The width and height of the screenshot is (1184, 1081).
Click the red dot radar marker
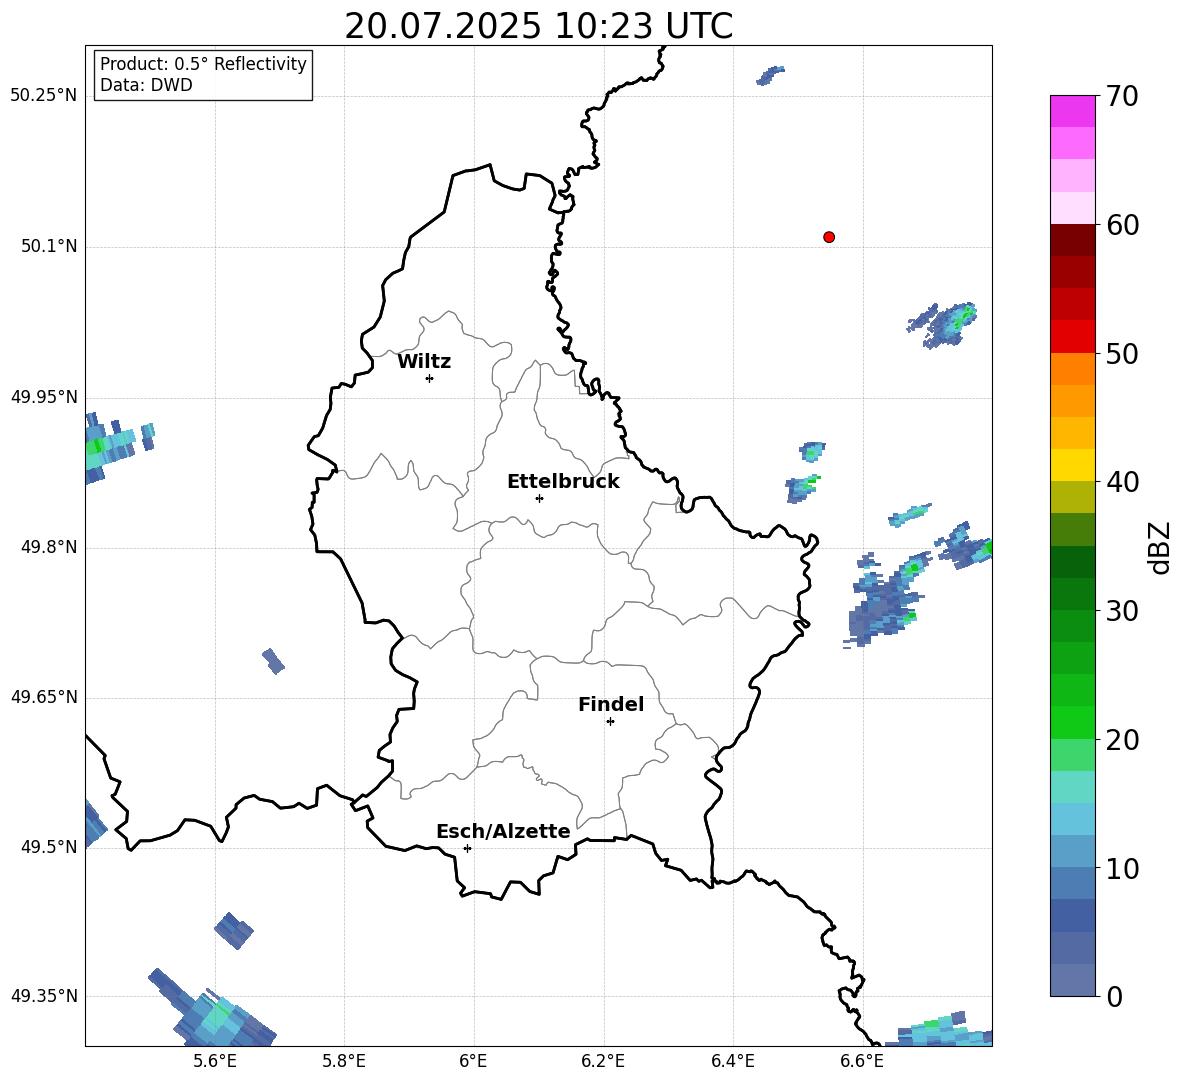coord(829,237)
